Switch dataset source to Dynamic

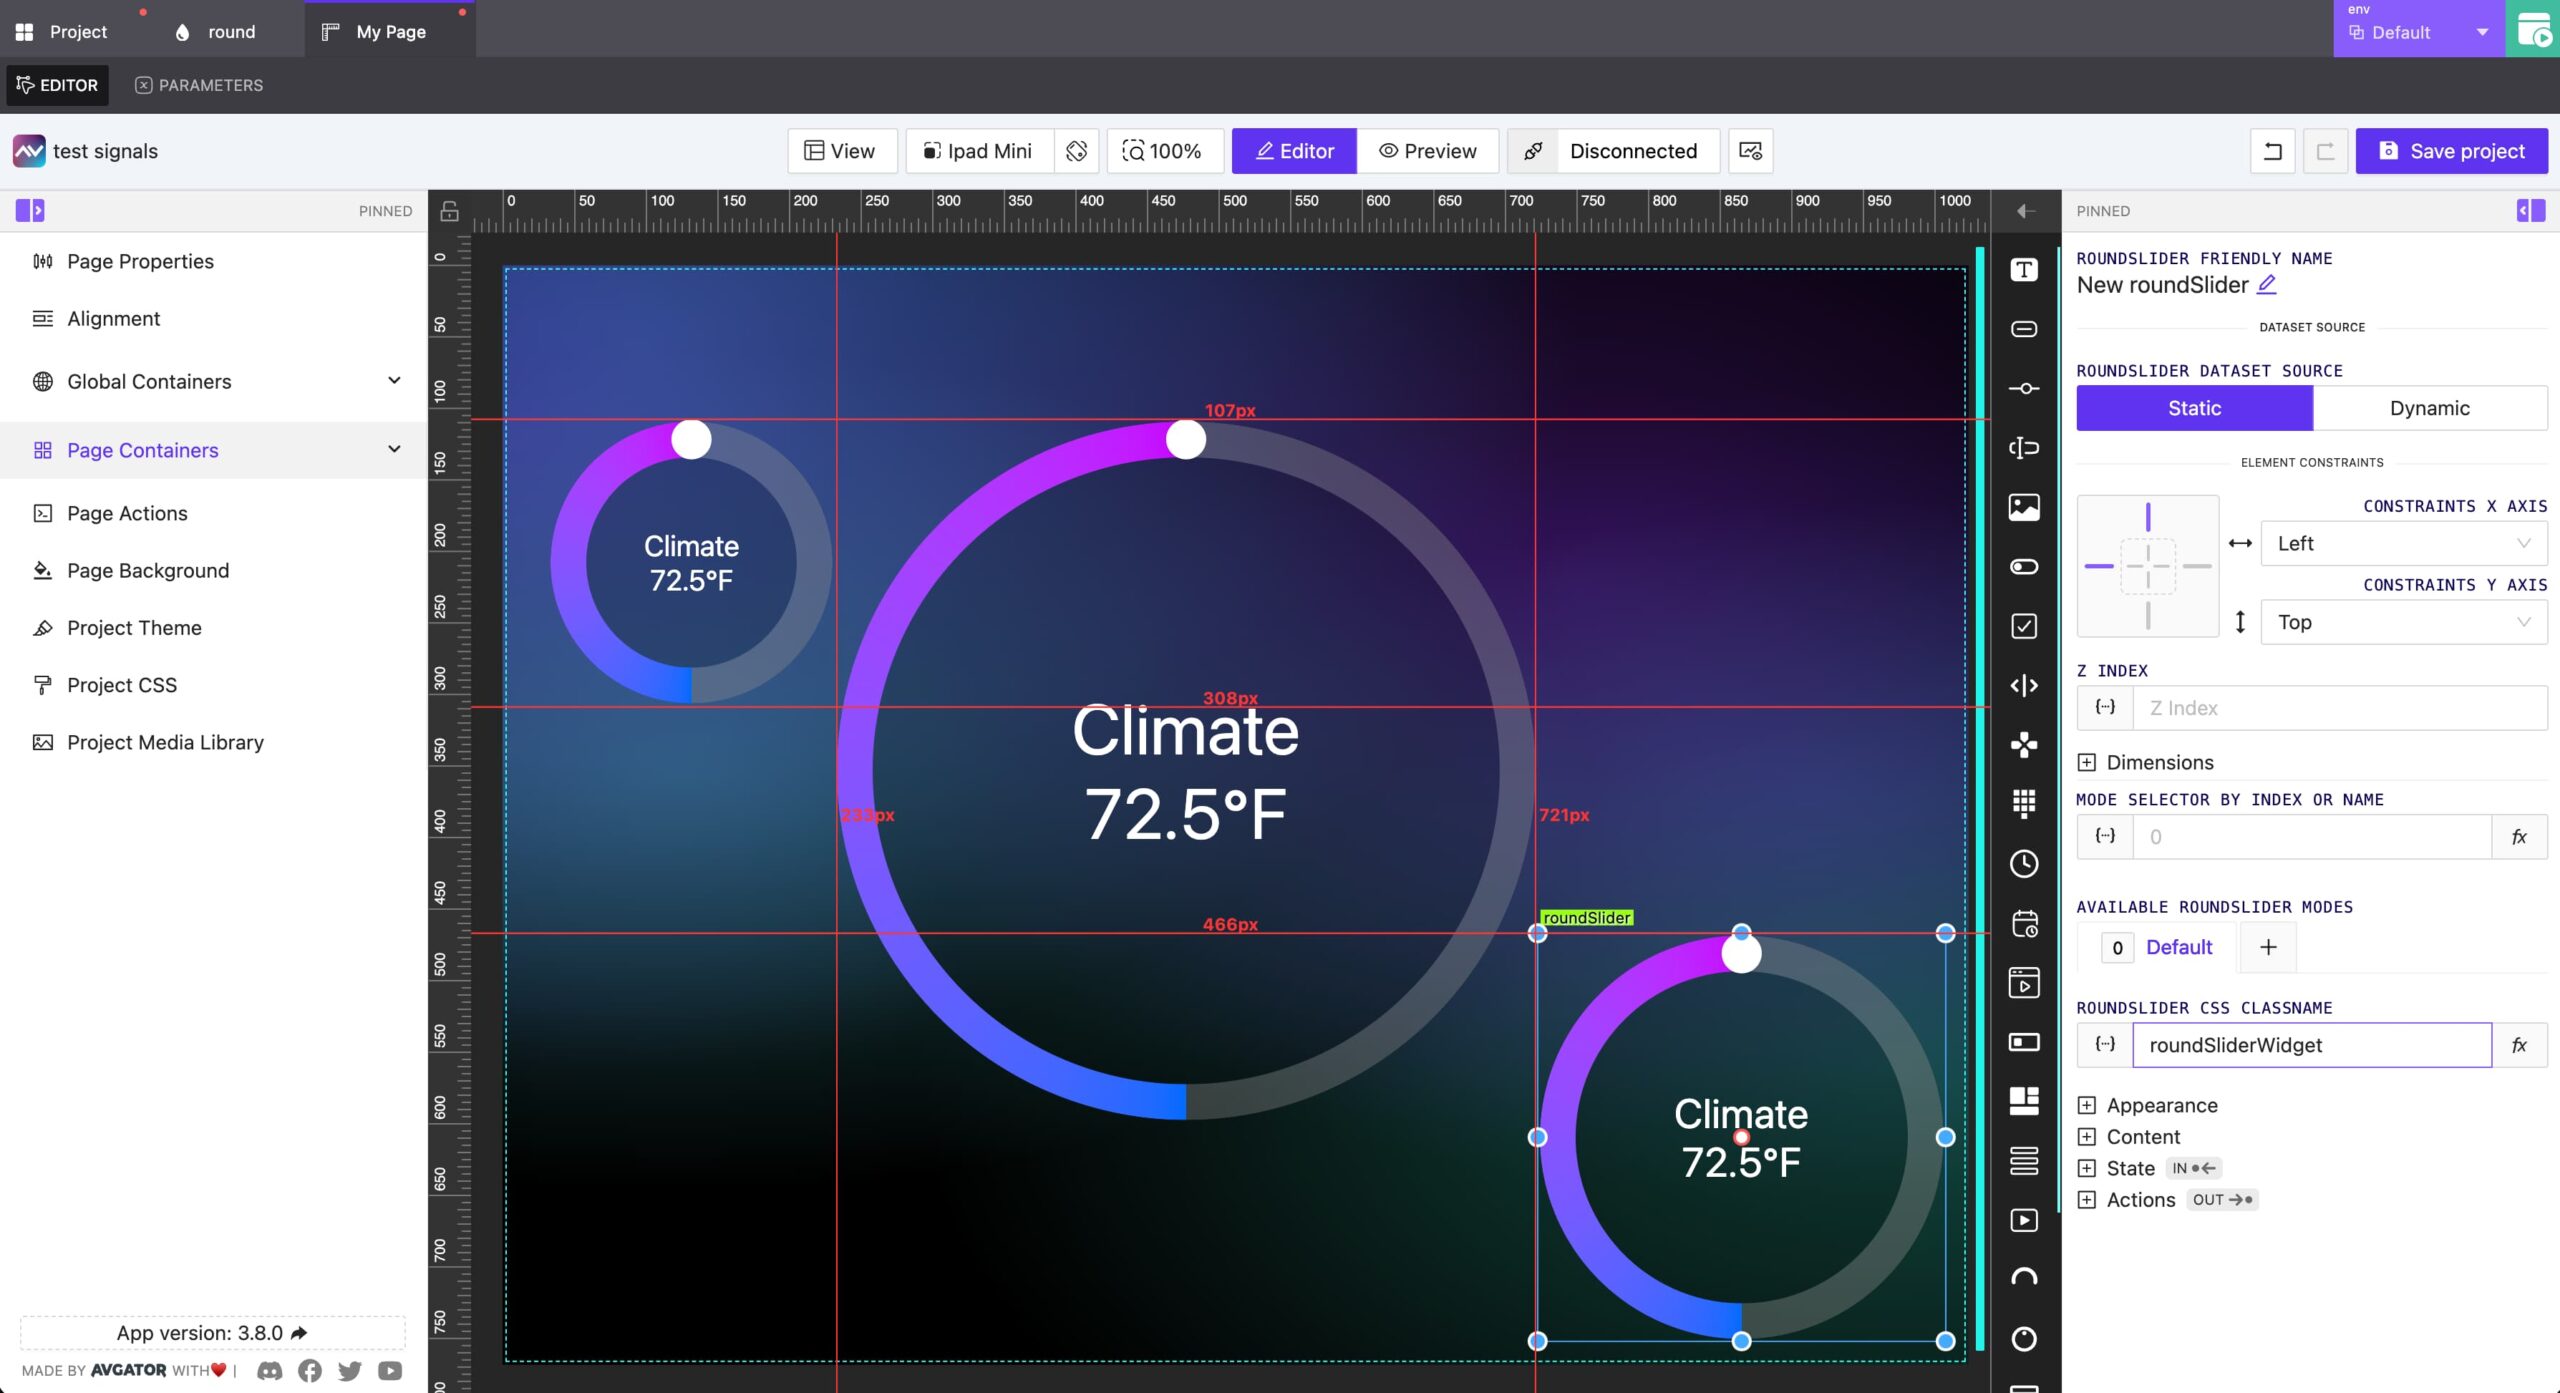point(2429,408)
